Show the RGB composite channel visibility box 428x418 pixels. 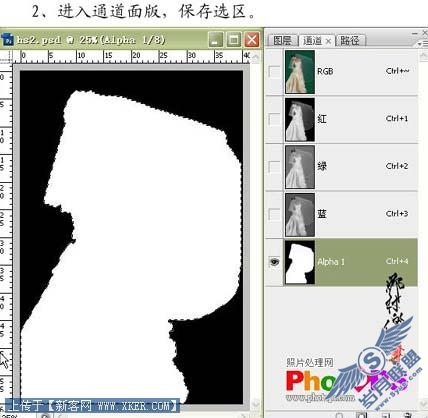pos(274,71)
